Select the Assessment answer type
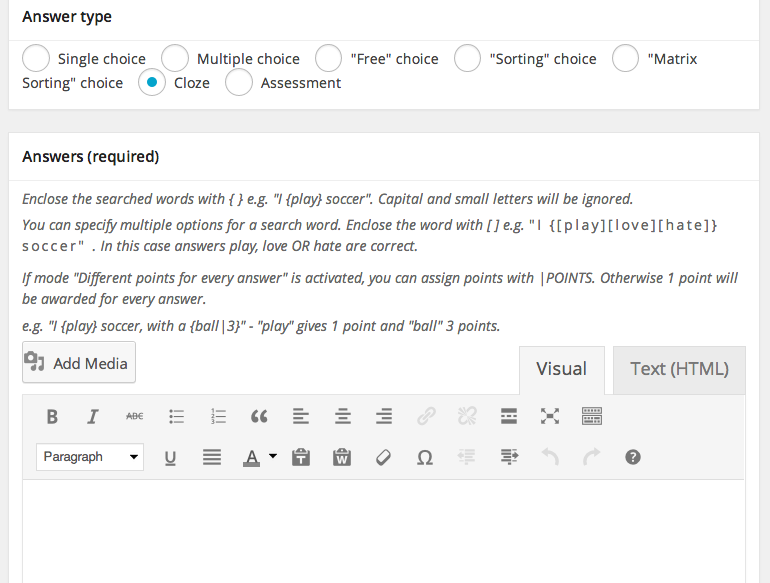The width and height of the screenshot is (770, 583). (239, 83)
